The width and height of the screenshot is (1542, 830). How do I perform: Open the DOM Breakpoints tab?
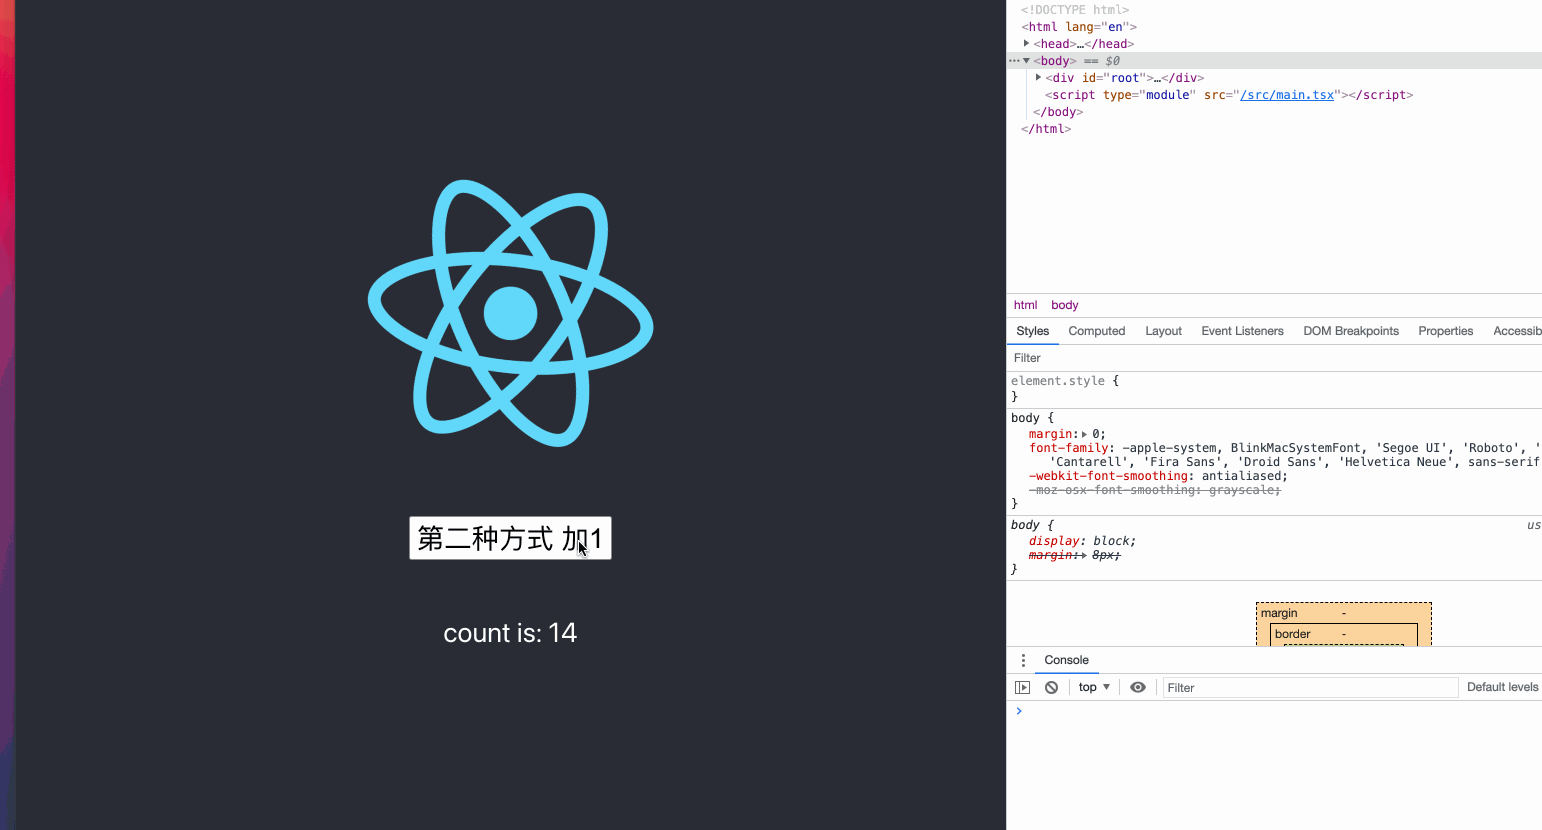tap(1350, 331)
